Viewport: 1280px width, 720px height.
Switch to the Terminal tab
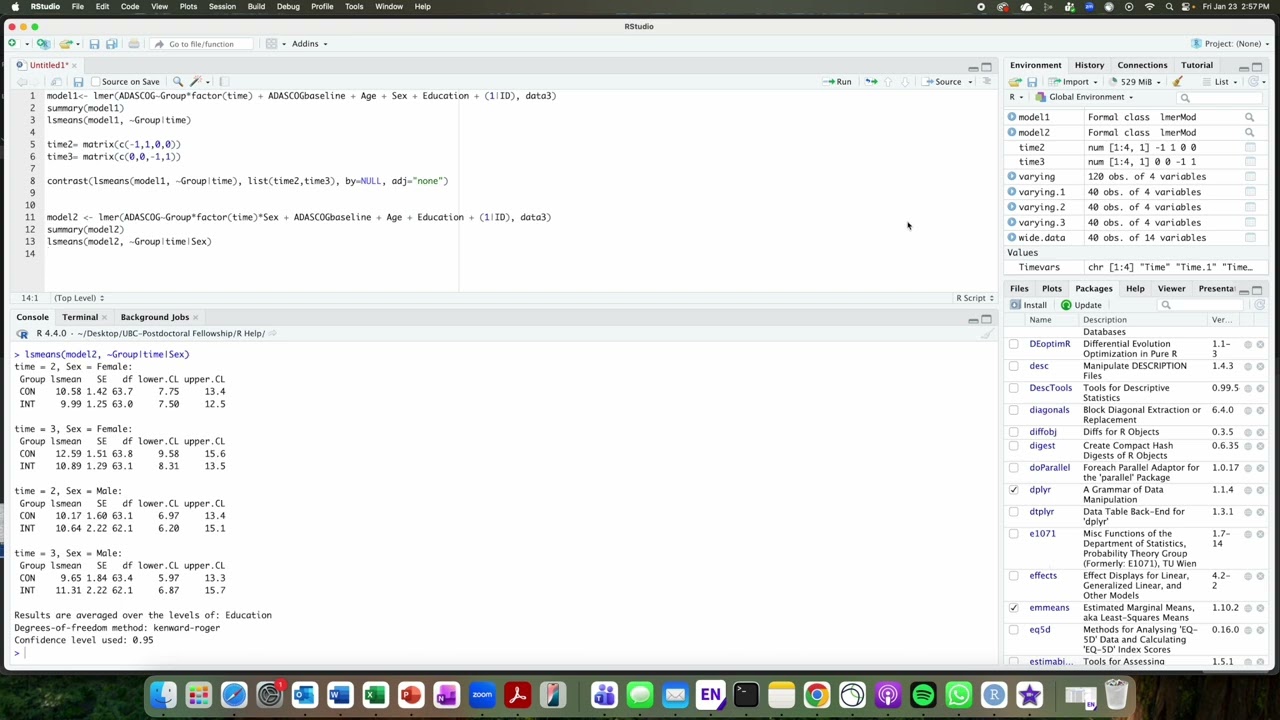pyautogui.click(x=80, y=317)
